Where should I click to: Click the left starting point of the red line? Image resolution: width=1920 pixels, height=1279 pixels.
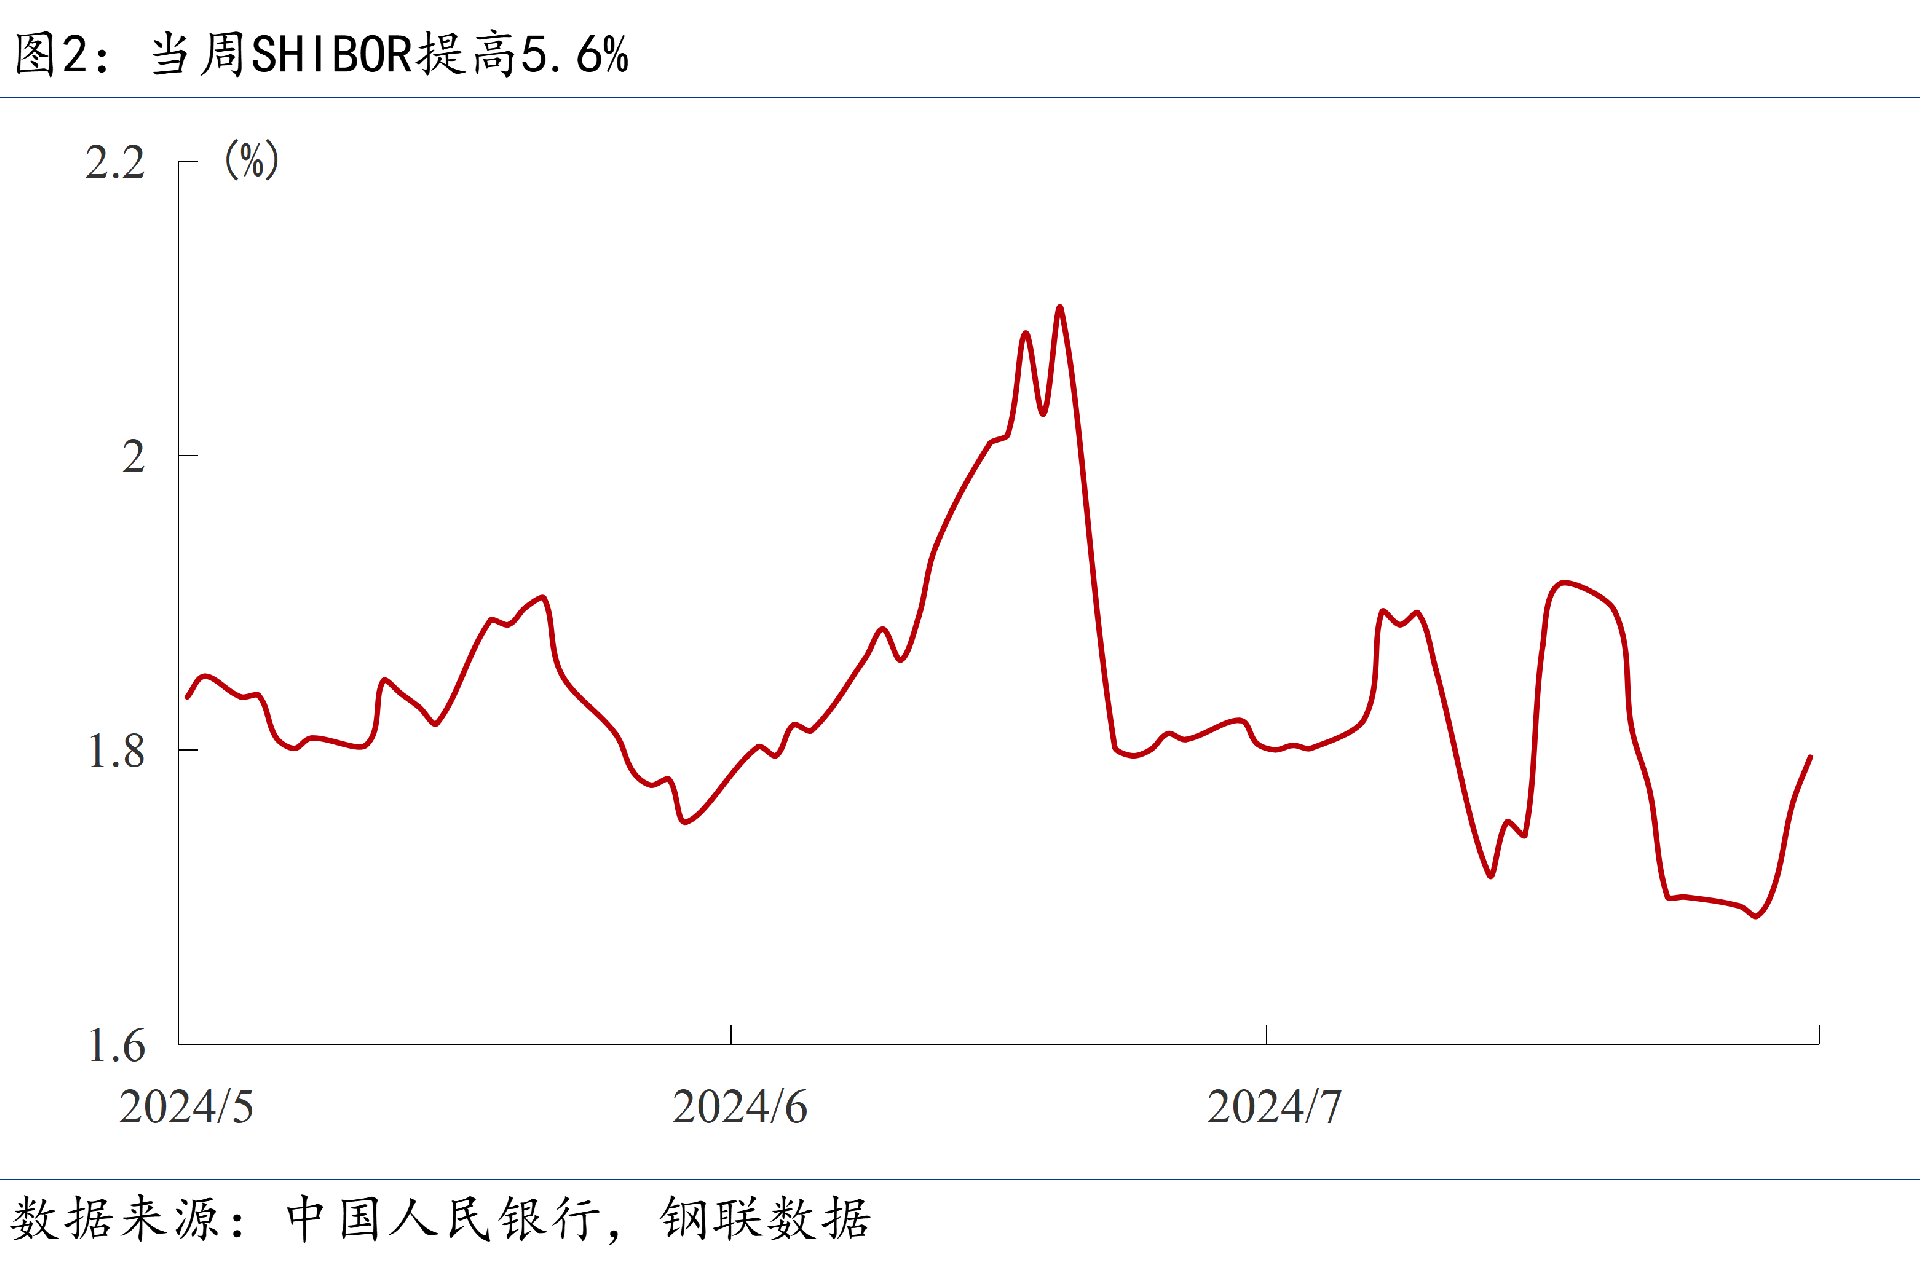pos(187,697)
